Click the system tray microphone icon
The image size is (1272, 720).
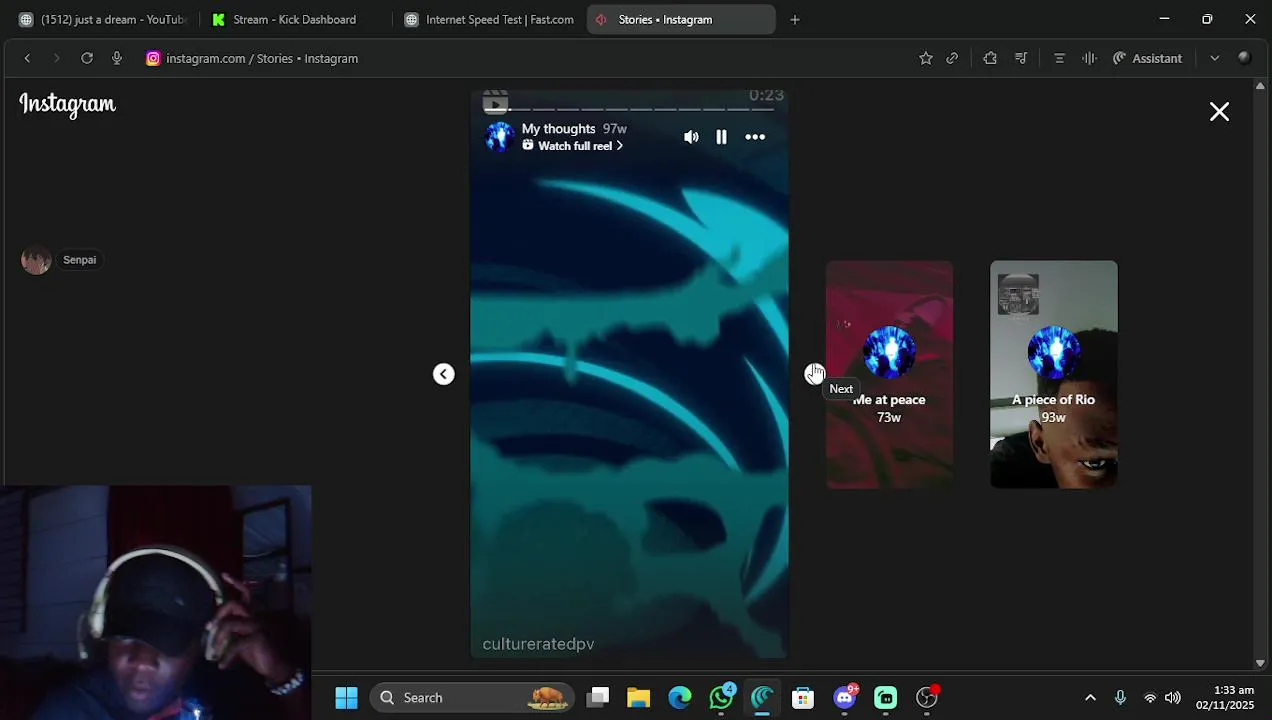click(1120, 698)
